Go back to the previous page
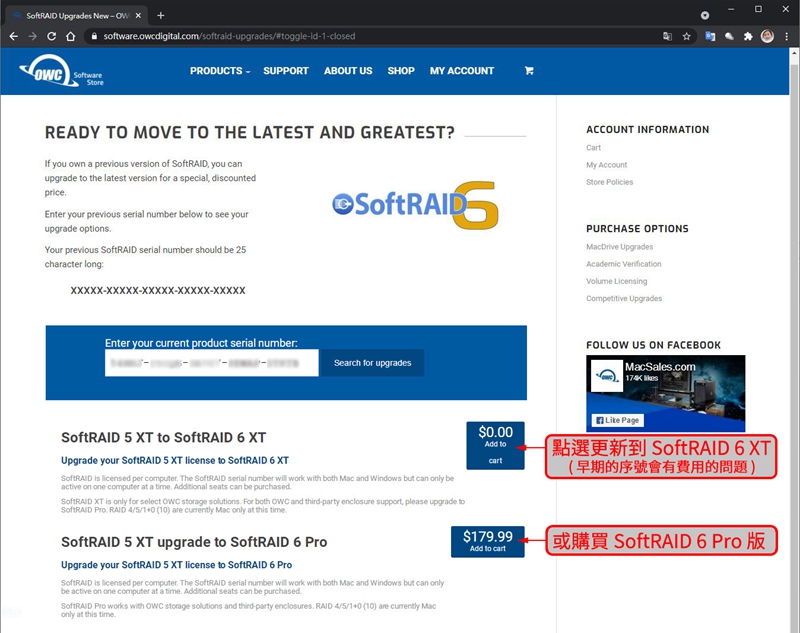 point(13,36)
